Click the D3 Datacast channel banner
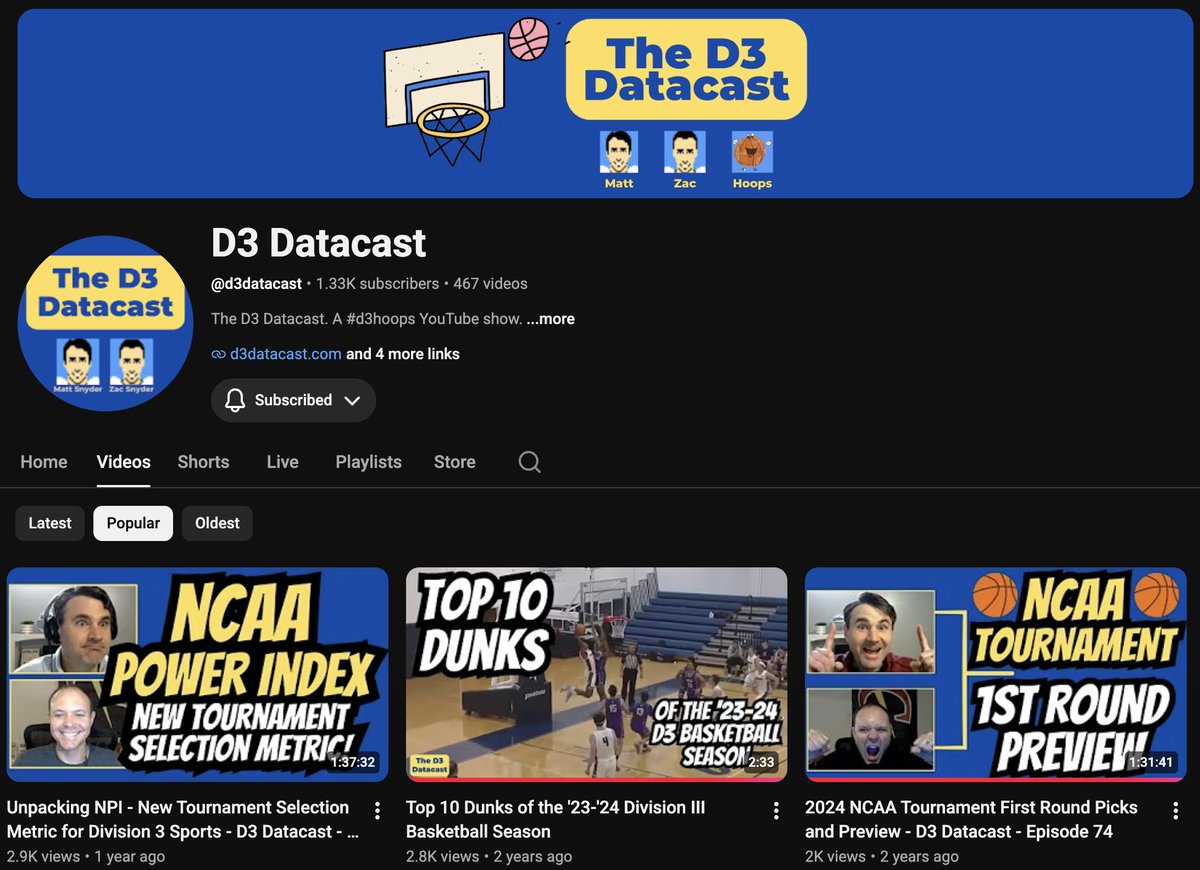Image resolution: width=1200 pixels, height=870 pixels. pos(605,104)
